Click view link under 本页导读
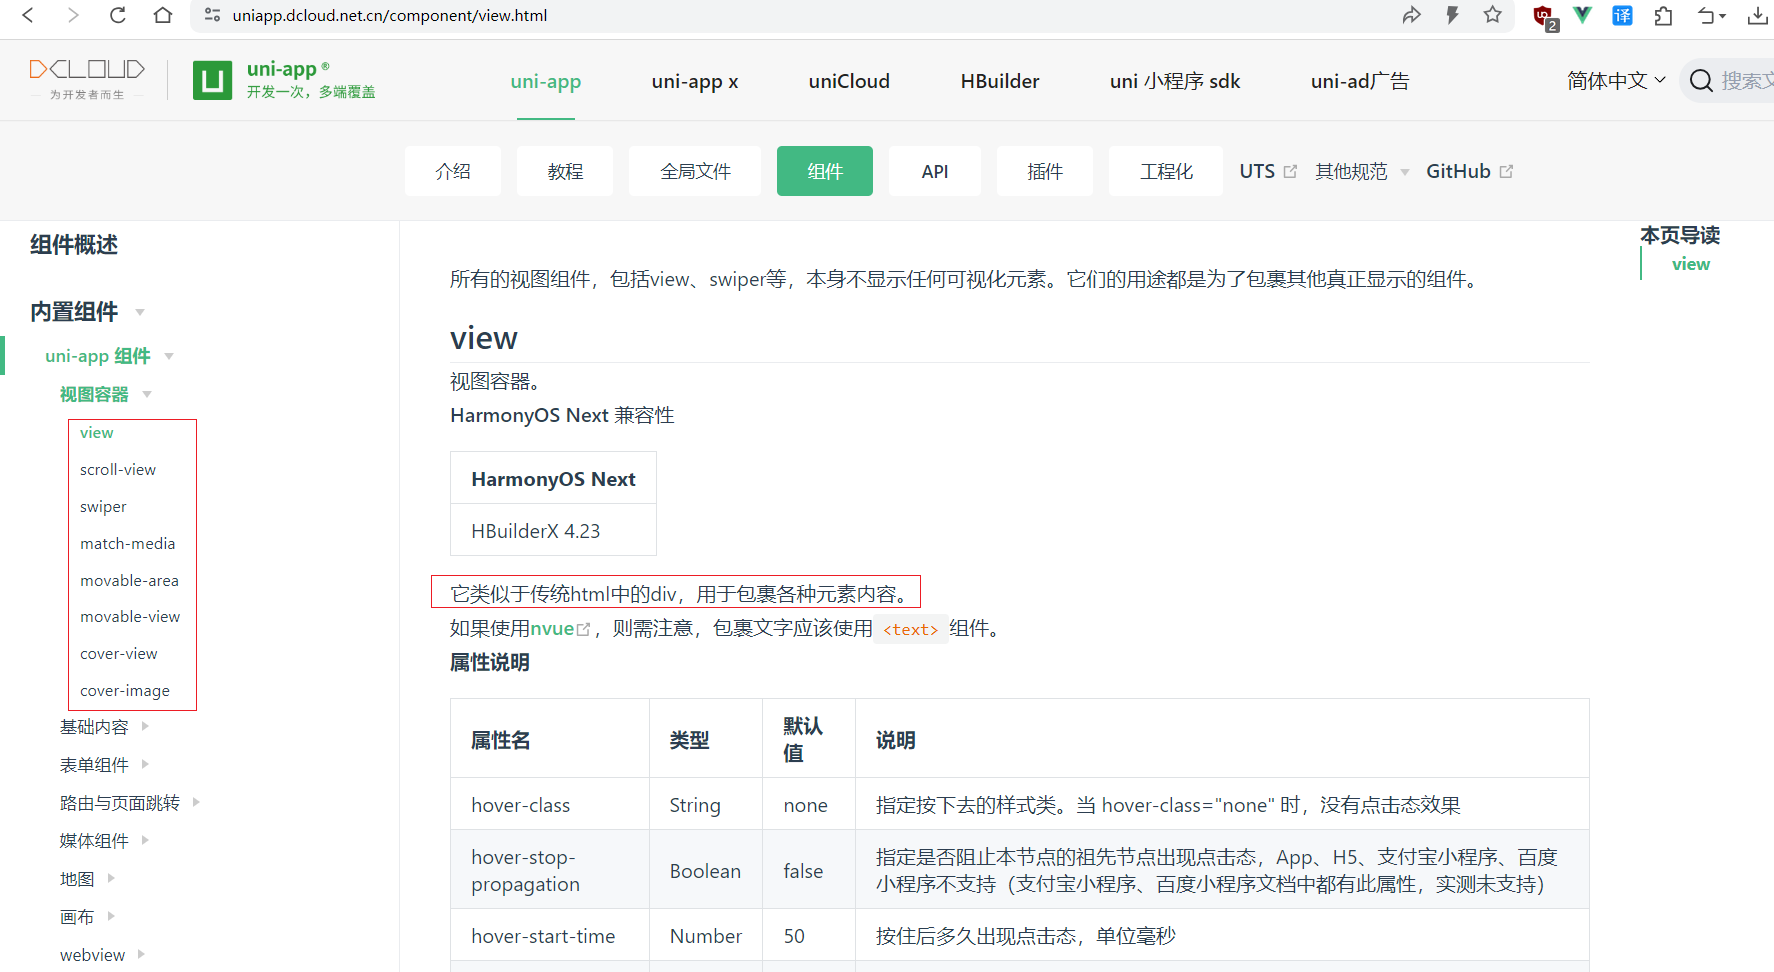This screenshot has height=972, width=1774. (x=1691, y=264)
